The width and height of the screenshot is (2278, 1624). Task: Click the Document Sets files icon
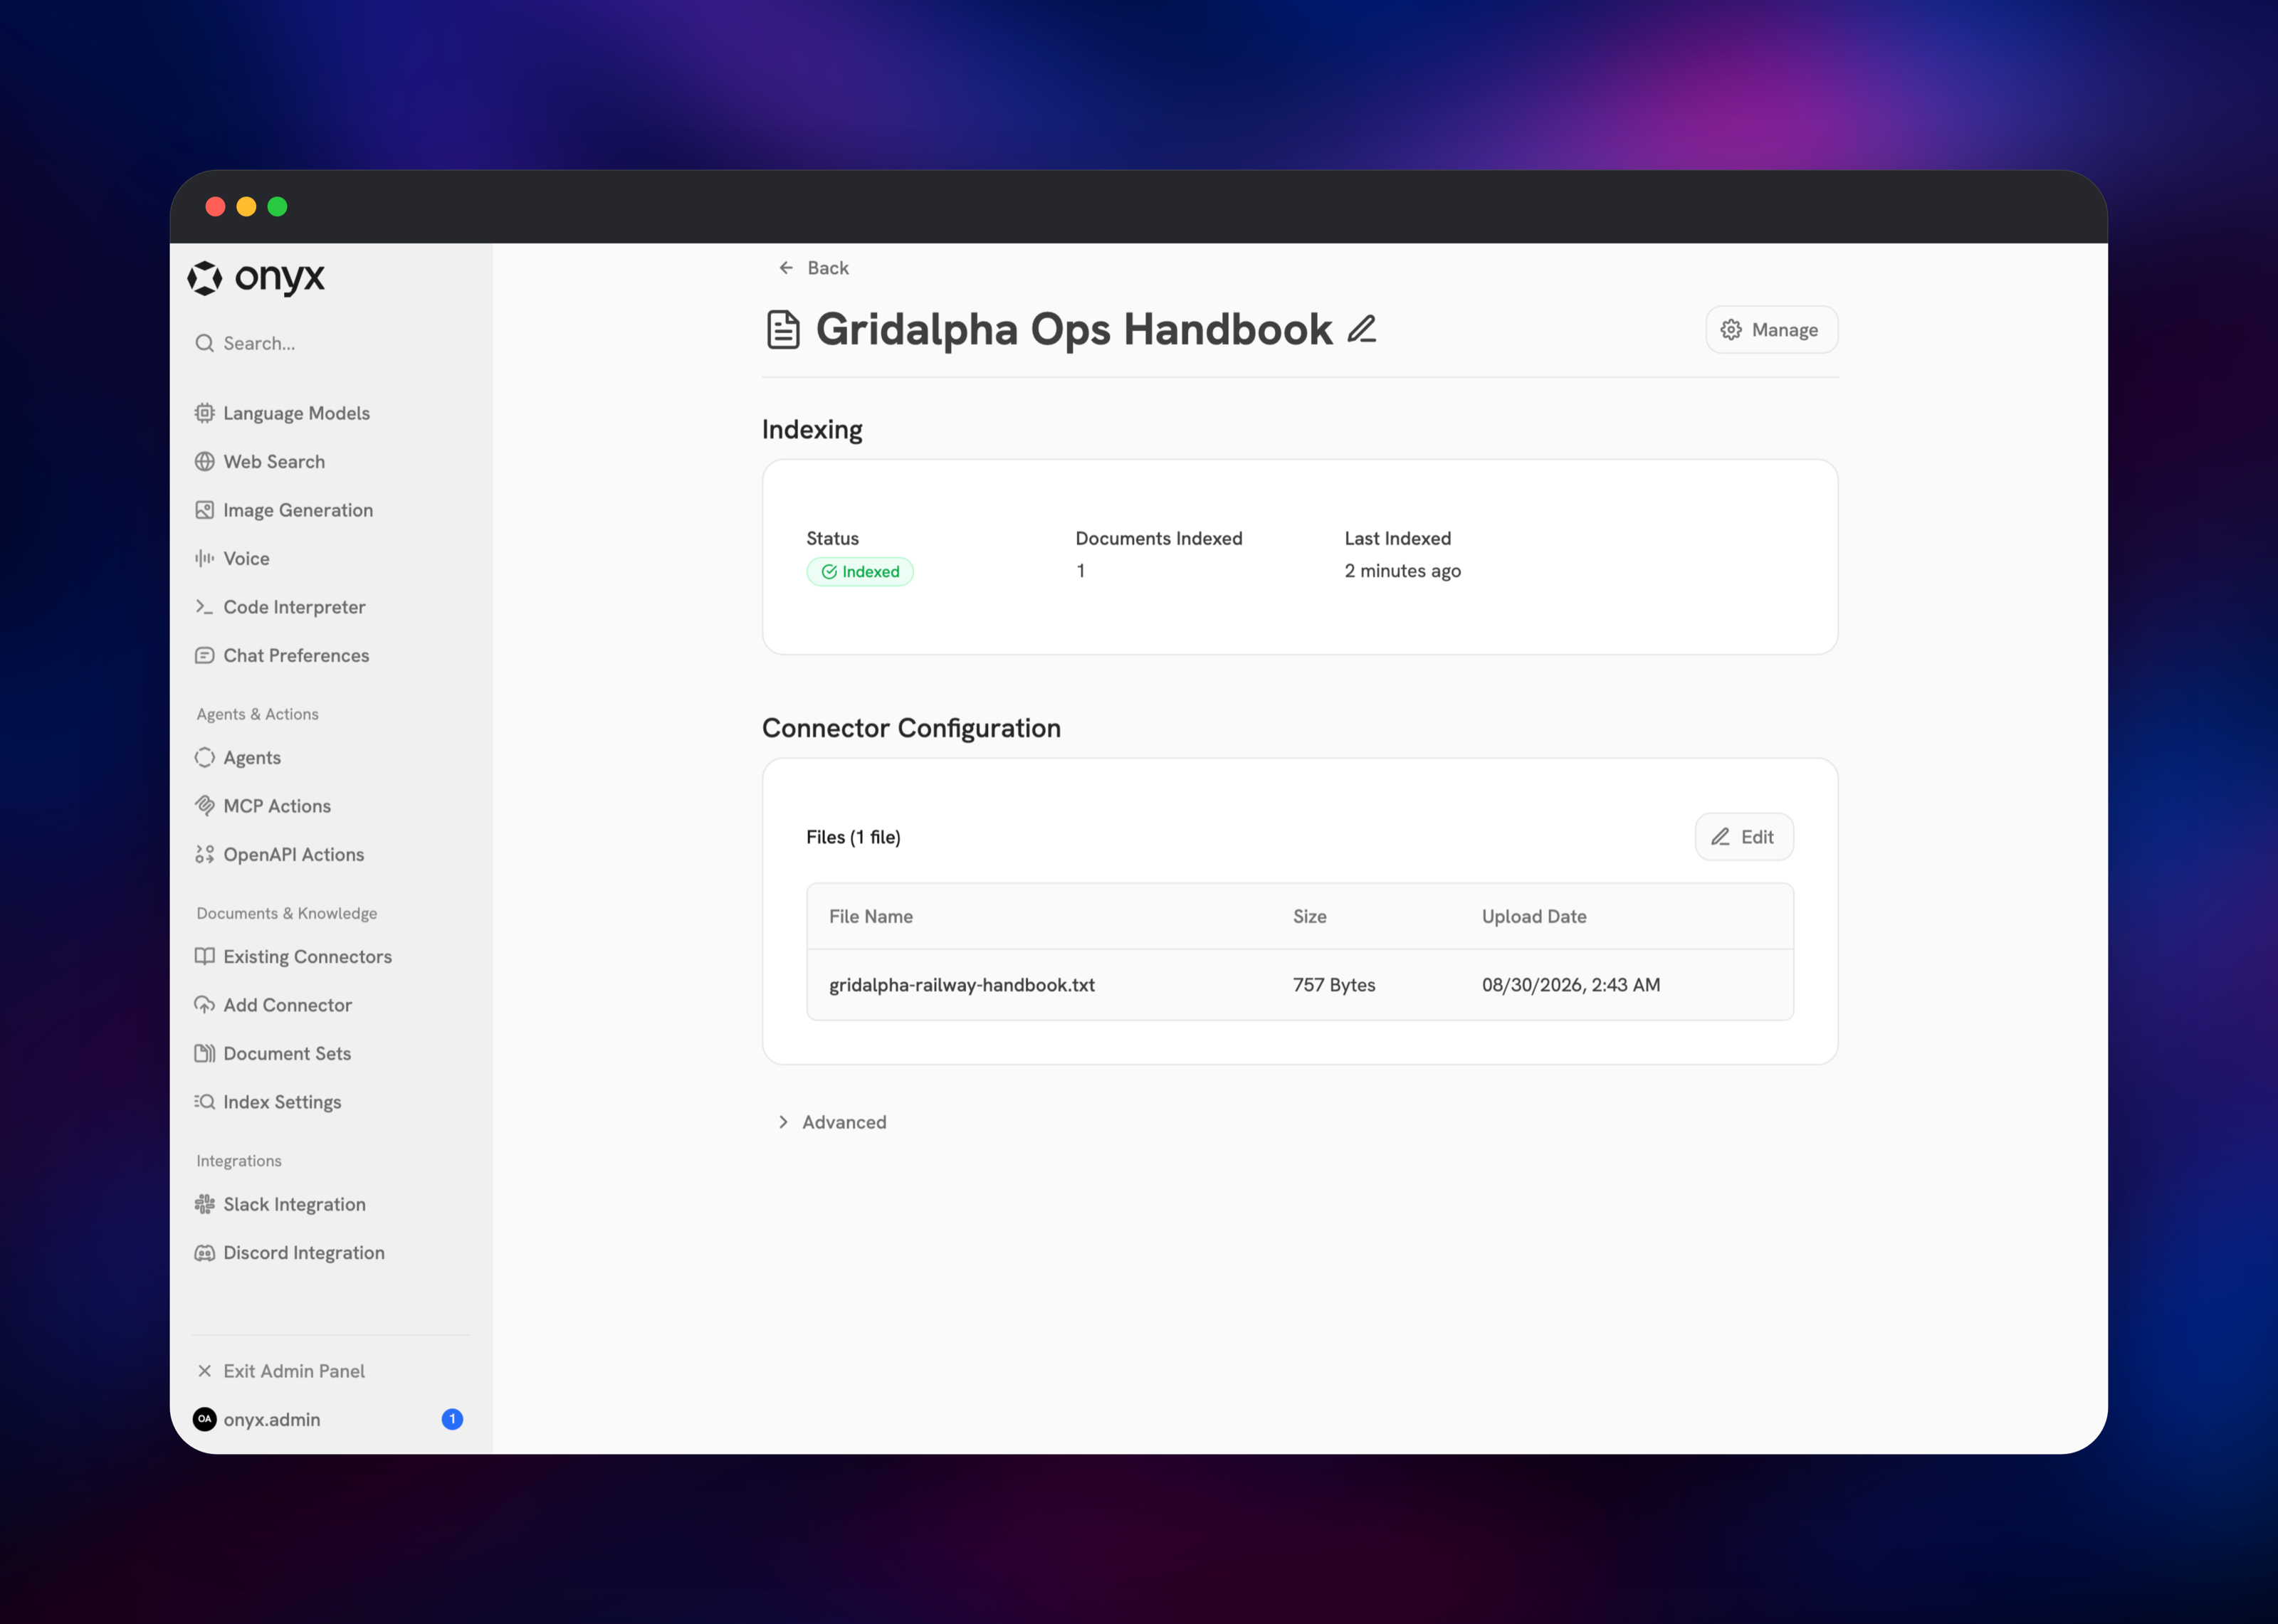pyautogui.click(x=205, y=1054)
